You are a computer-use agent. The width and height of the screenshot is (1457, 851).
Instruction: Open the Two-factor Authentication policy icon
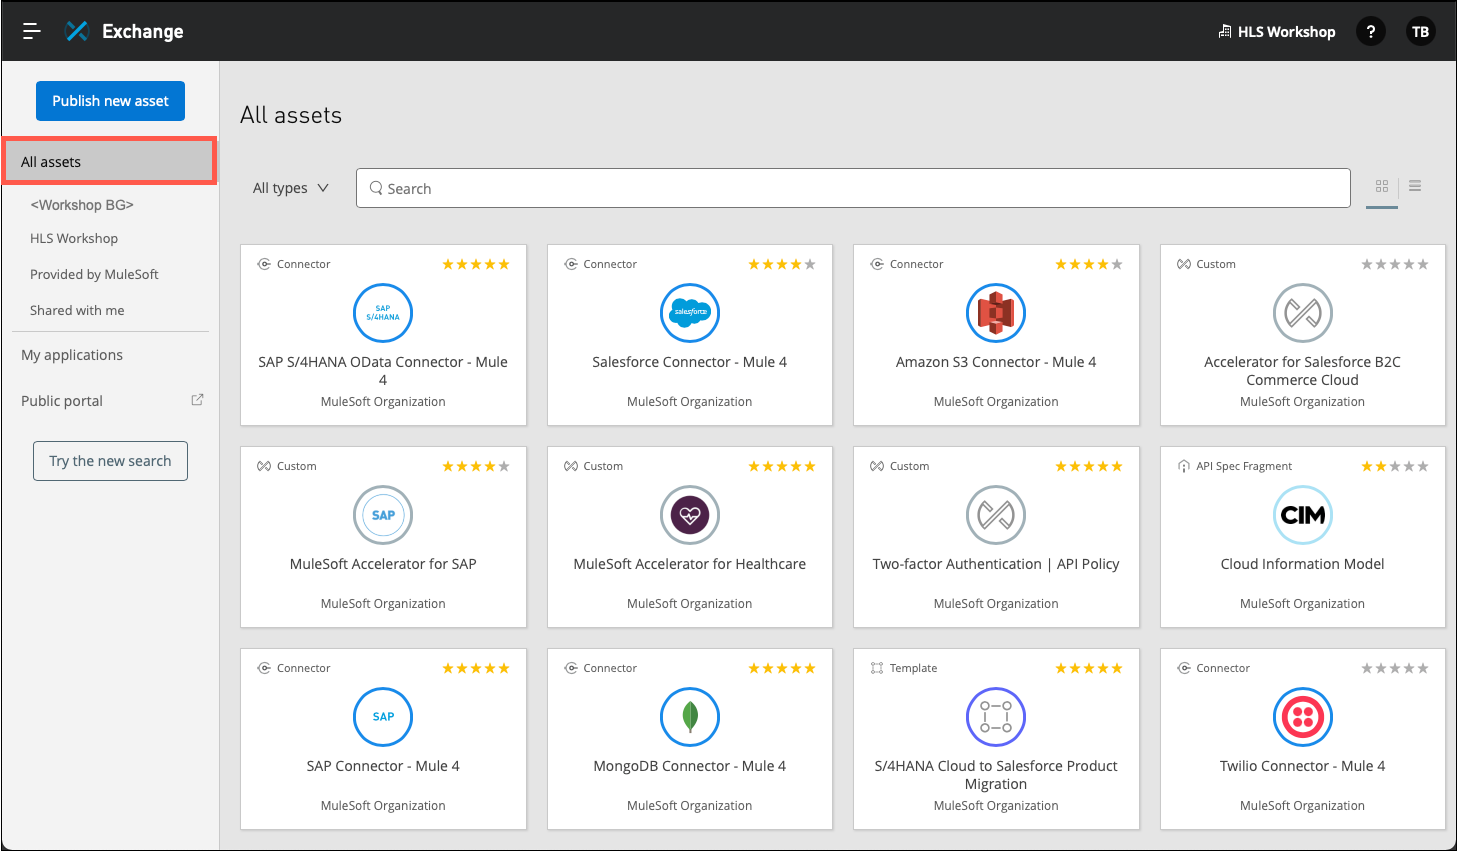pyautogui.click(x=996, y=515)
